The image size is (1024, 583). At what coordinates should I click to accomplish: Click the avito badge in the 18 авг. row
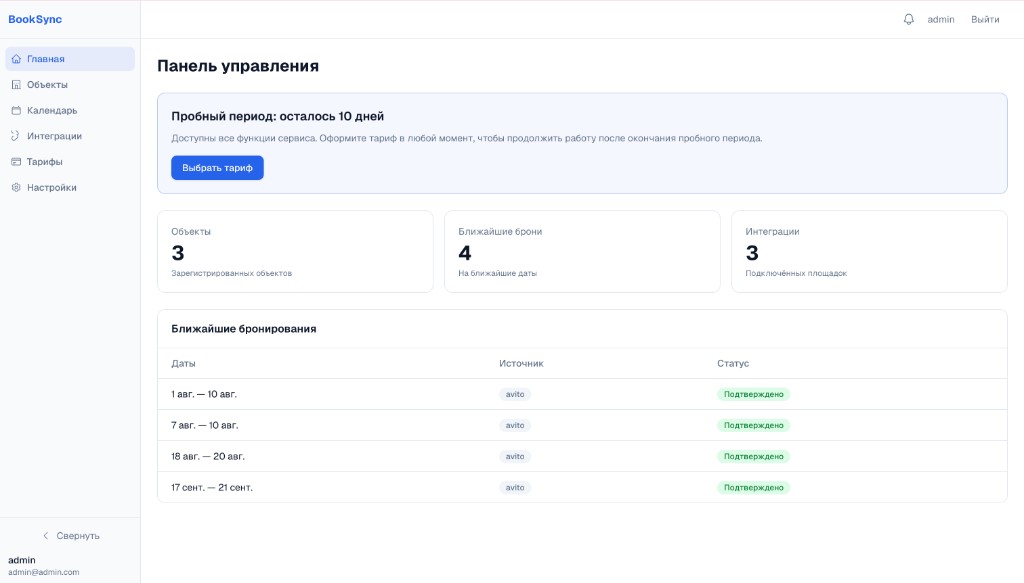[515, 456]
